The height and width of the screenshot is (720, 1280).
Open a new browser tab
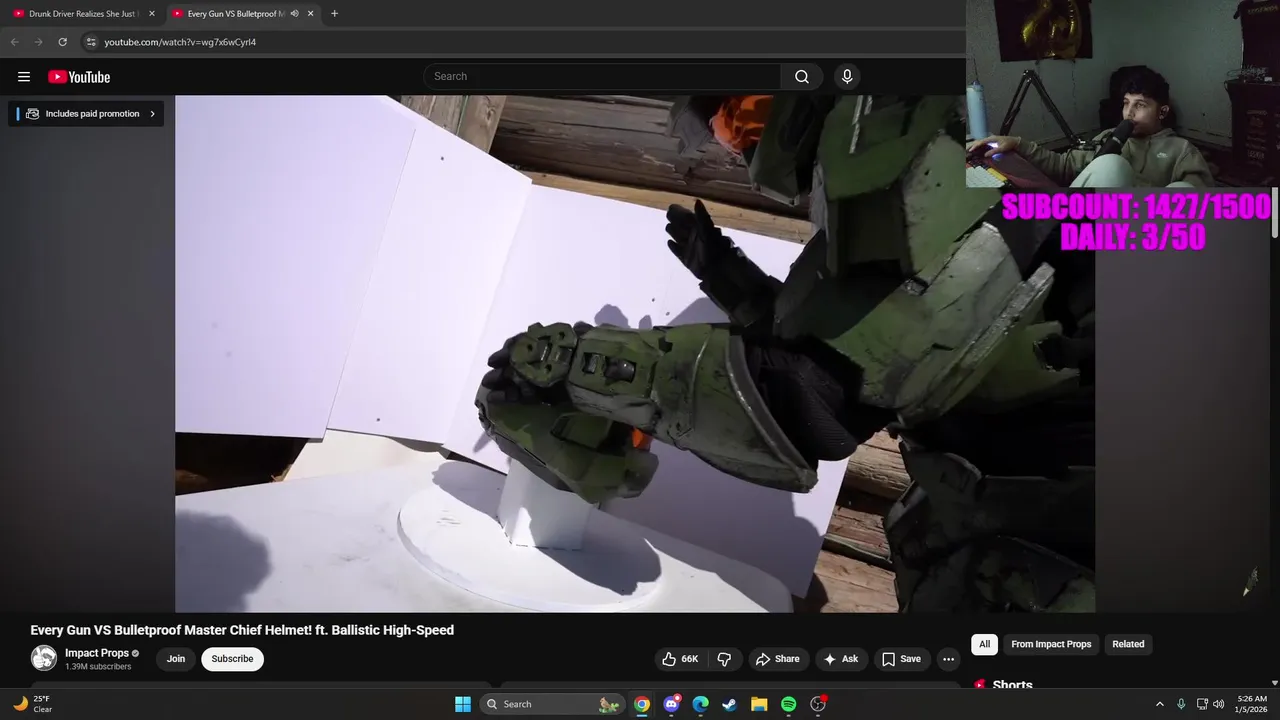point(334,14)
